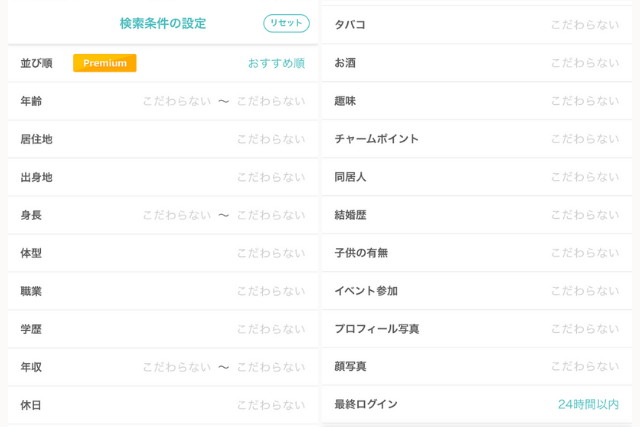Select the maximum 年収 value

271,367
